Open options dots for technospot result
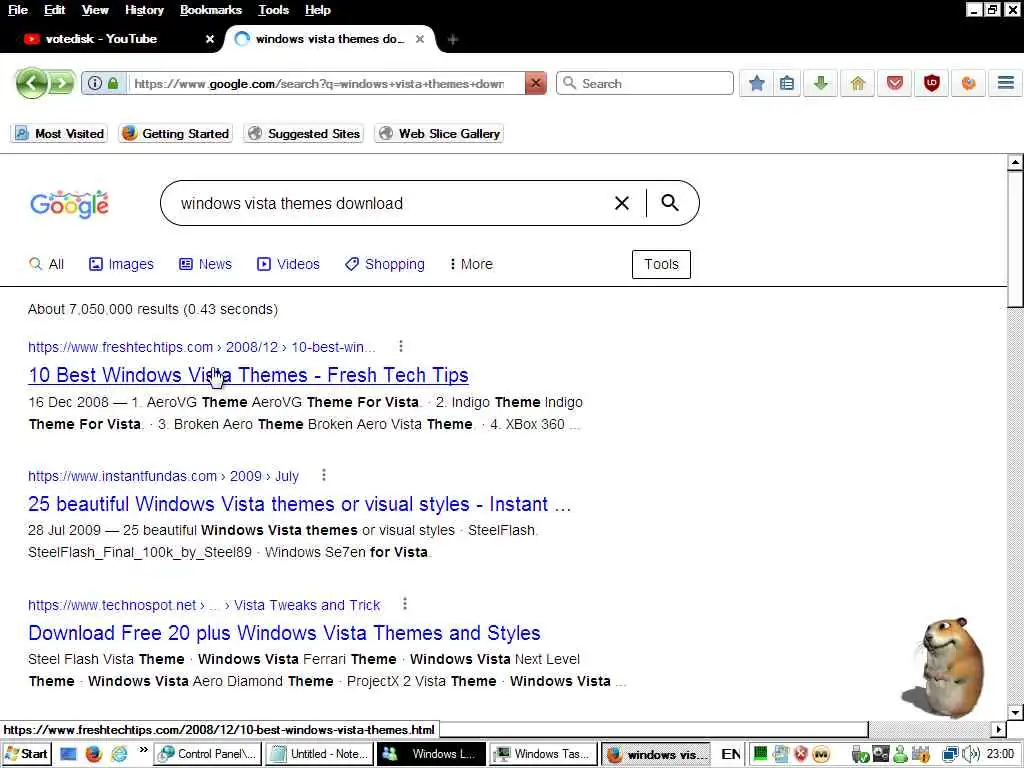The width and height of the screenshot is (1024, 768). tap(405, 603)
